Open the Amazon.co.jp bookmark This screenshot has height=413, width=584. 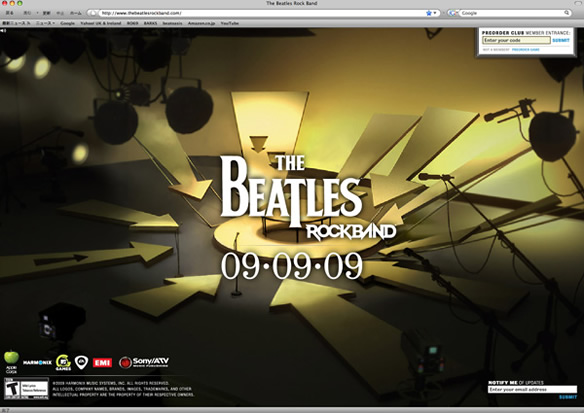pyautogui.click(x=201, y=23)
